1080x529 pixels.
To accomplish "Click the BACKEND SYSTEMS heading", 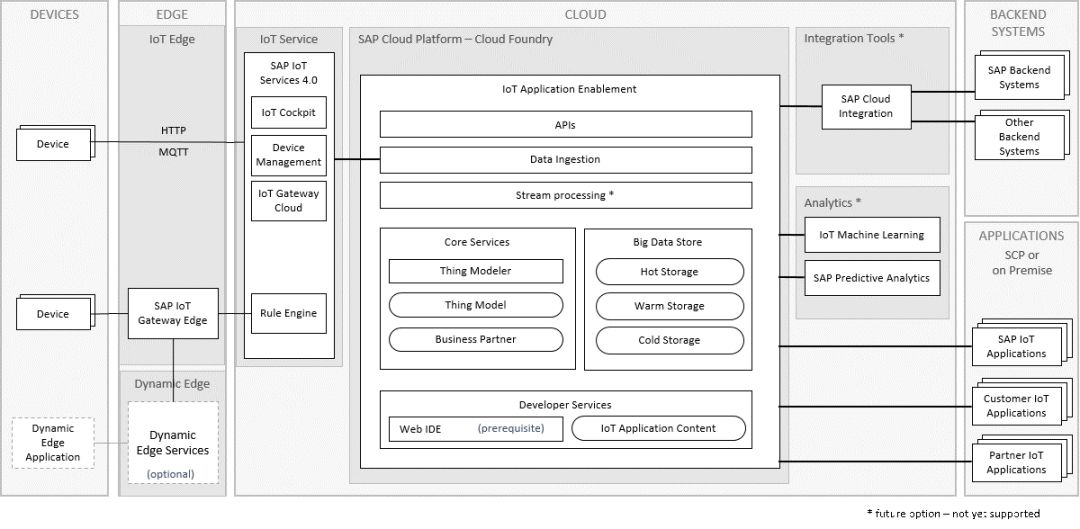I will [x=1017, y=23].
